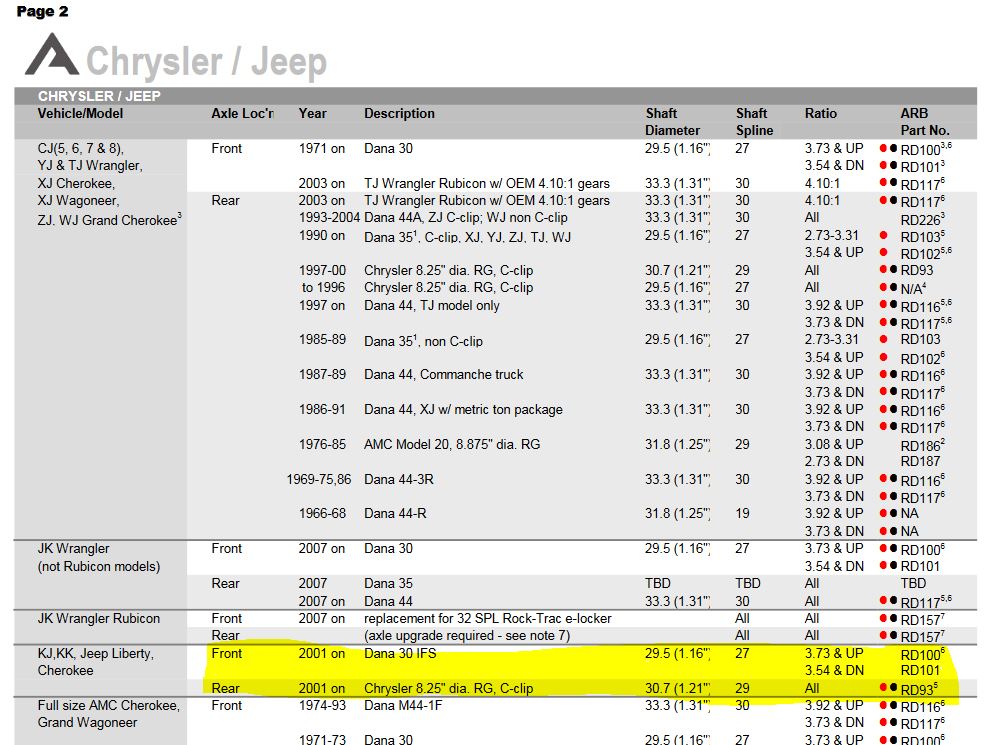Click the Shaft Spline column header
The image size is (990, 745).
pos(754,122)
